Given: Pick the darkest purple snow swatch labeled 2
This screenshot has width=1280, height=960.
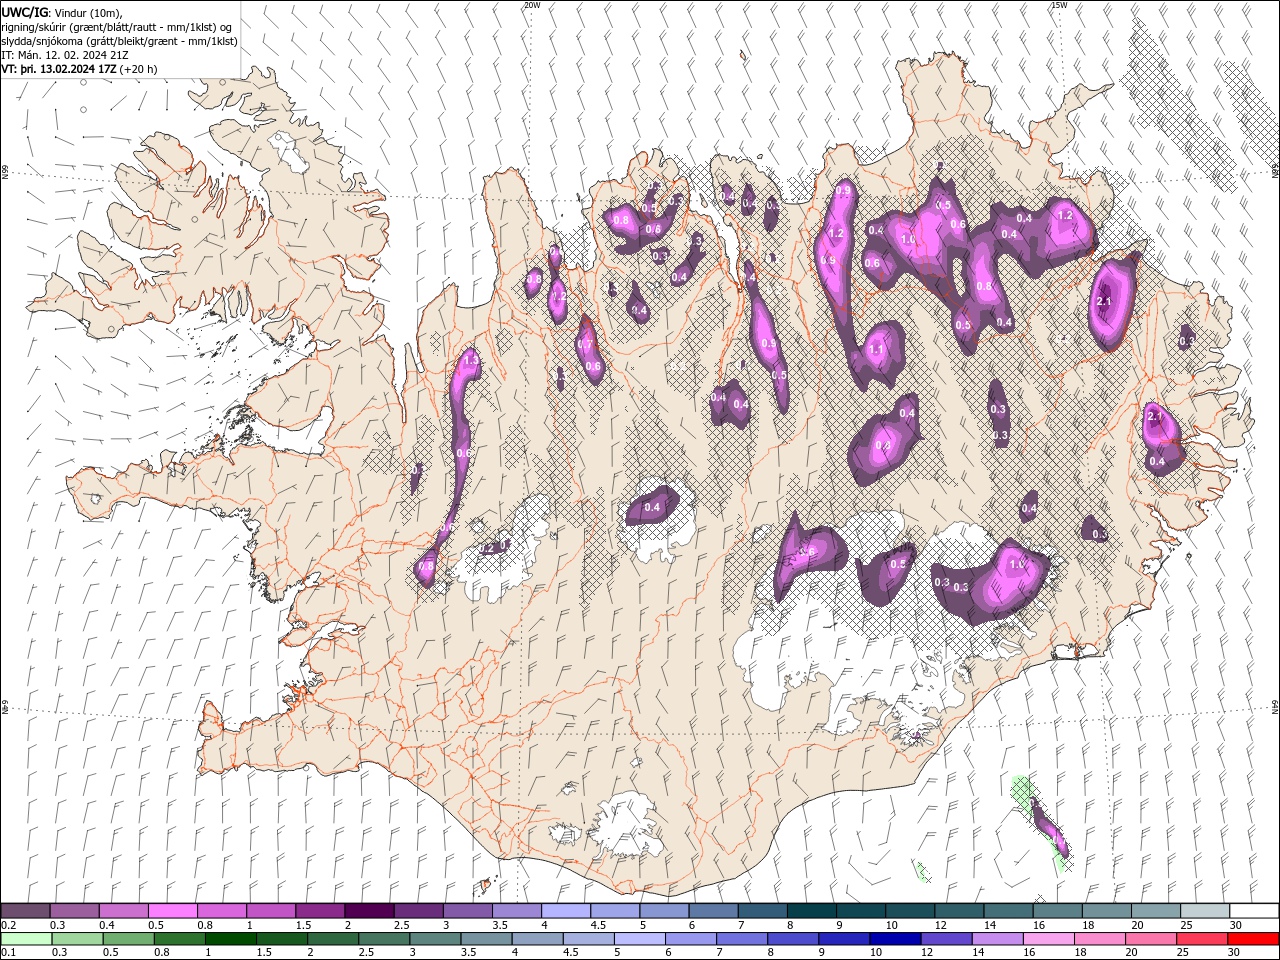Looking at the screenshot, I should (369, 911).
